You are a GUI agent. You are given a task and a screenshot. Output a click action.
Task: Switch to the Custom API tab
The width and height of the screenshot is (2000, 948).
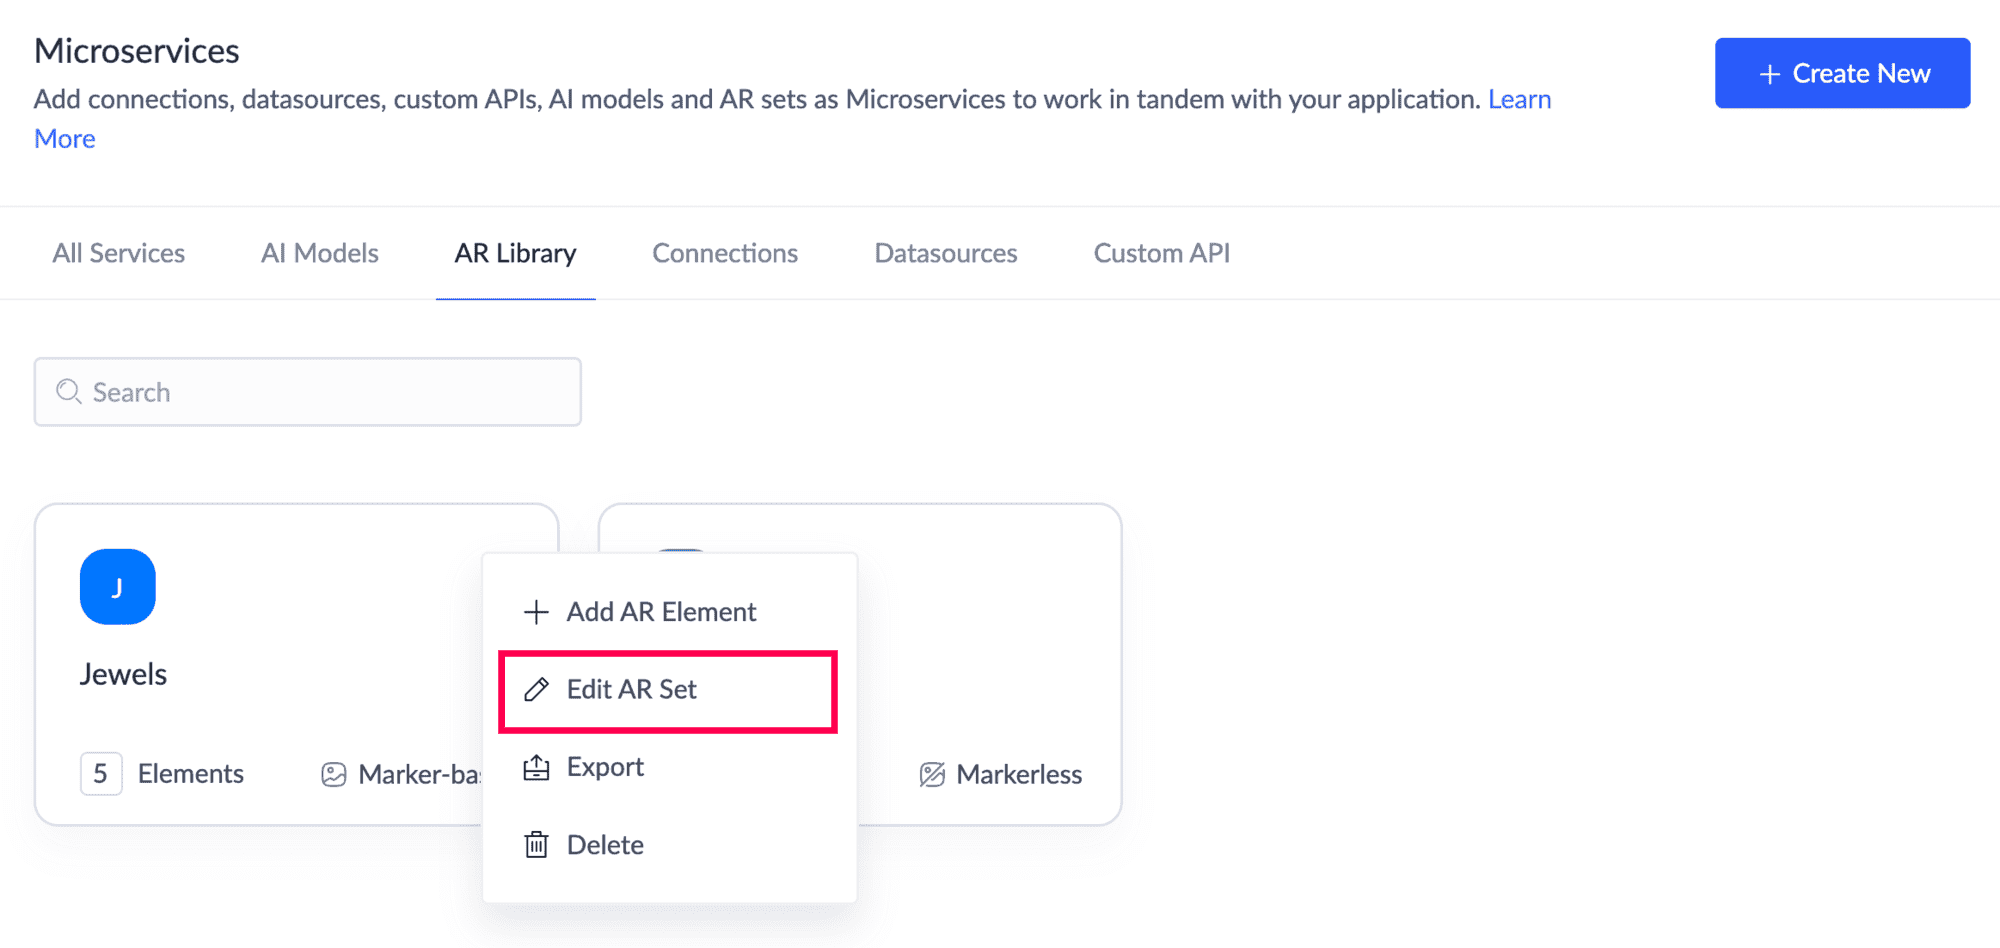pos(1161,253)
